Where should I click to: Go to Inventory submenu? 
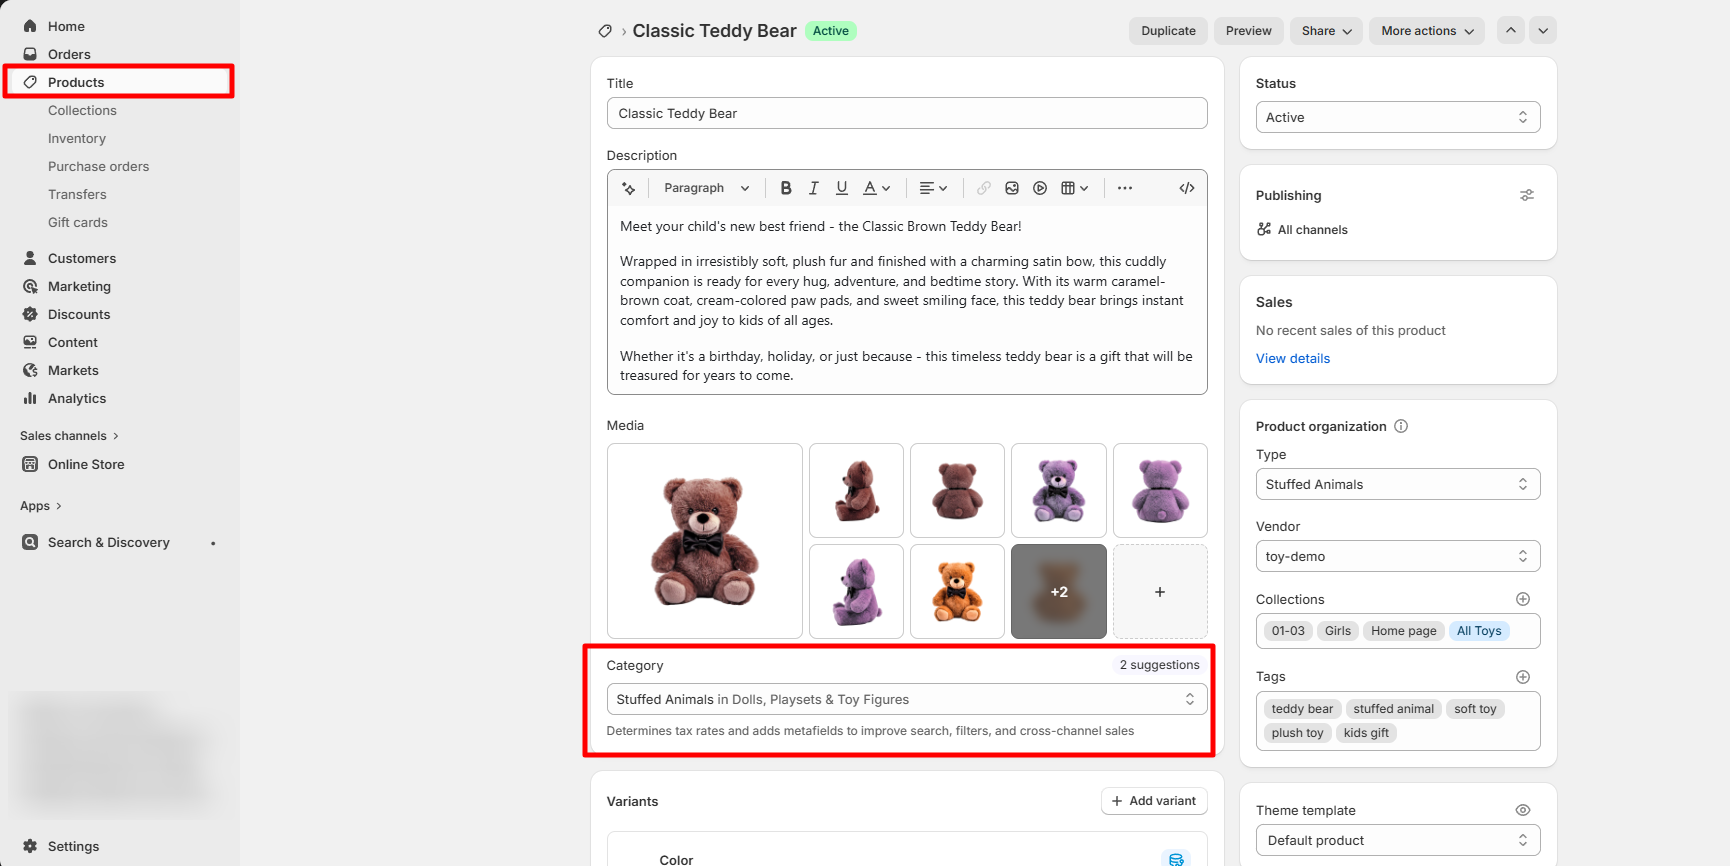point(77,138)
